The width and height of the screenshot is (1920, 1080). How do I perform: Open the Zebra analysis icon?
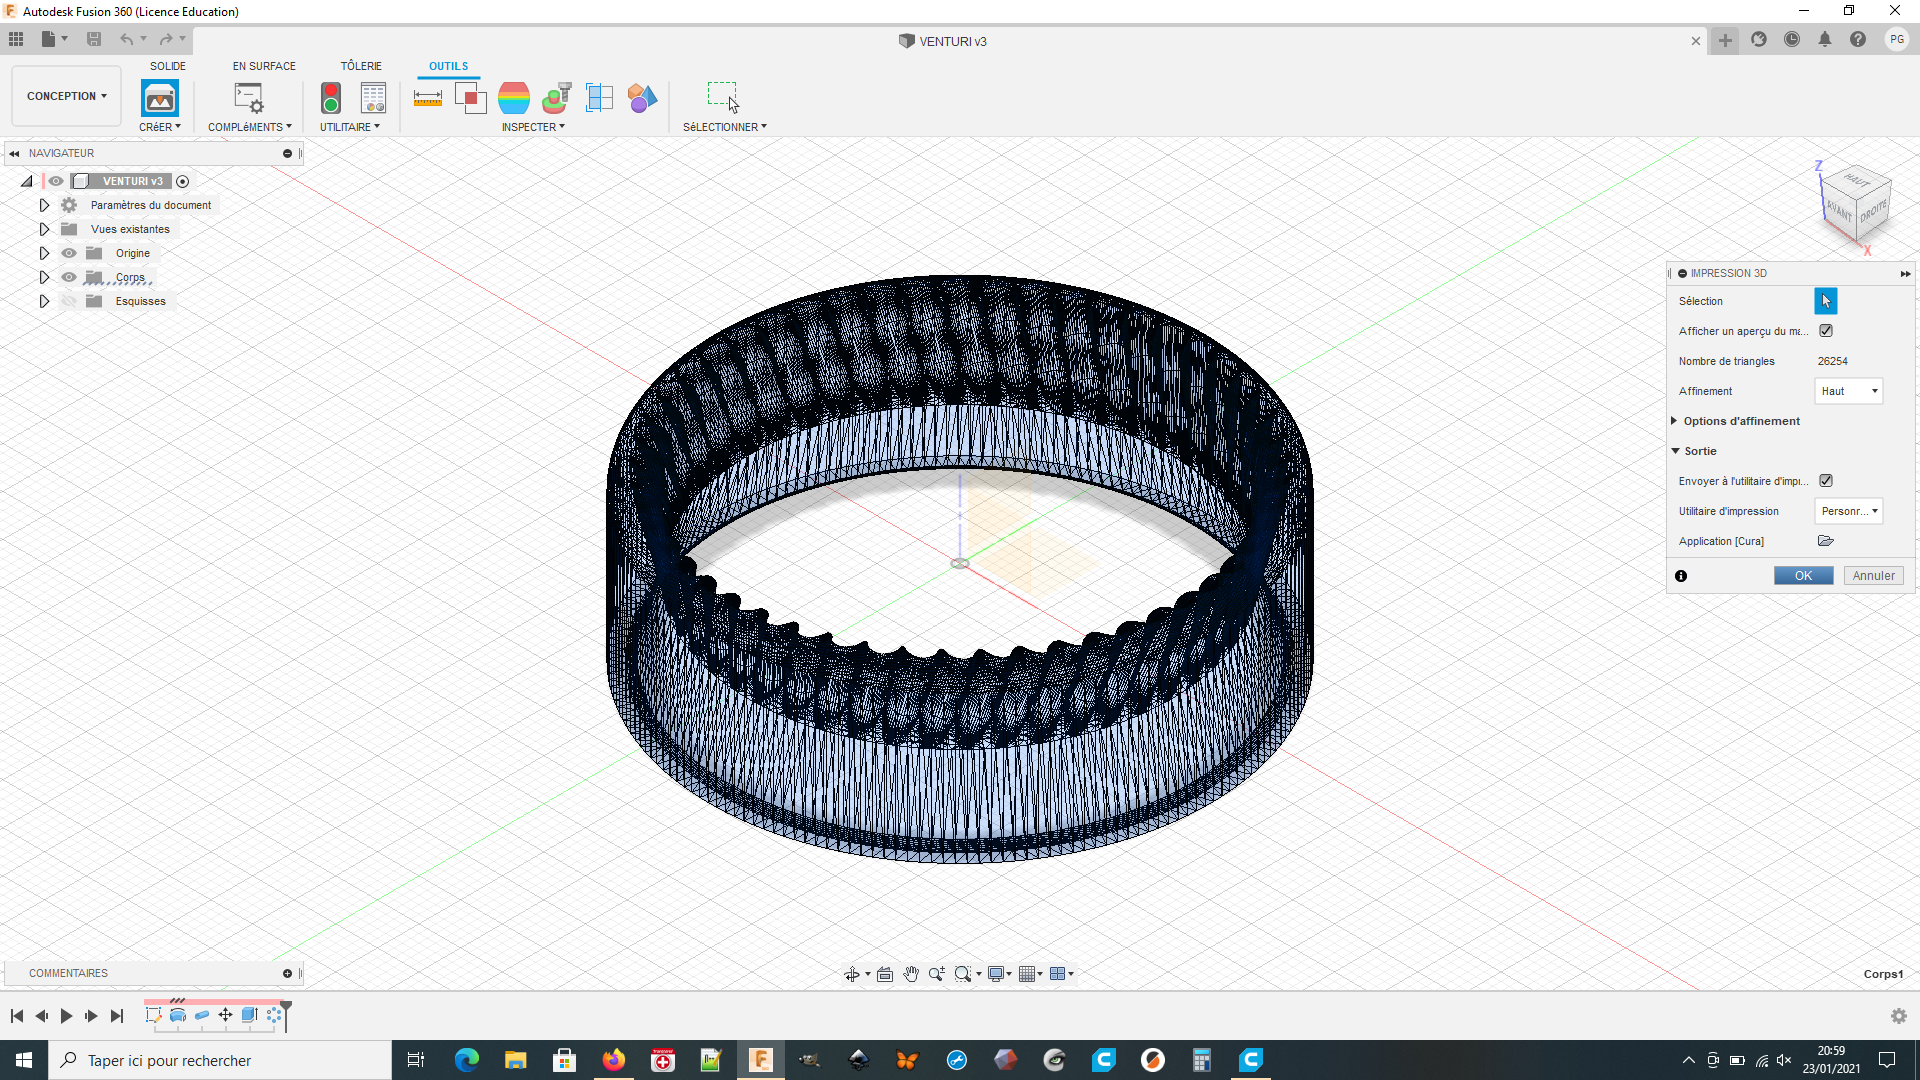(x=513, y=98)
